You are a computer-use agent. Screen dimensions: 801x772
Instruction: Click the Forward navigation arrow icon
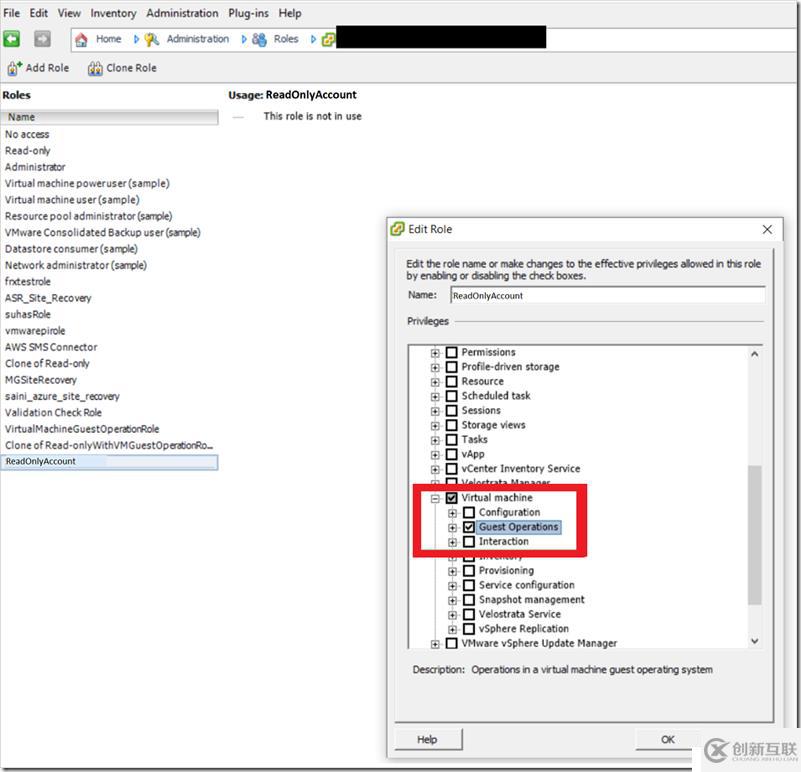[x=42, y=39]
